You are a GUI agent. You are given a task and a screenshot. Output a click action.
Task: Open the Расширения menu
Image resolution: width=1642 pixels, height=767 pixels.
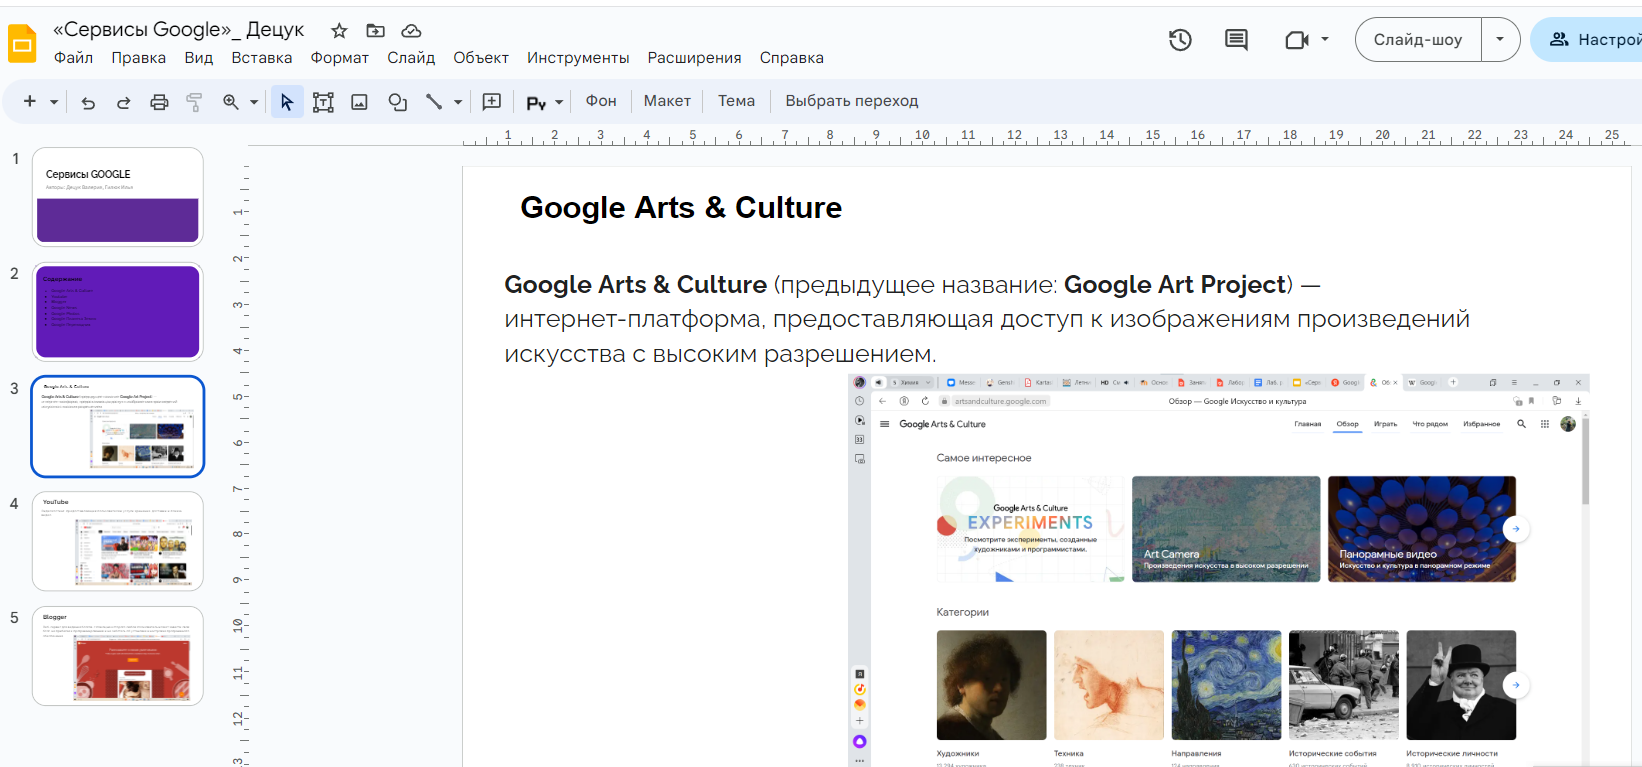[x=694, y=58]
